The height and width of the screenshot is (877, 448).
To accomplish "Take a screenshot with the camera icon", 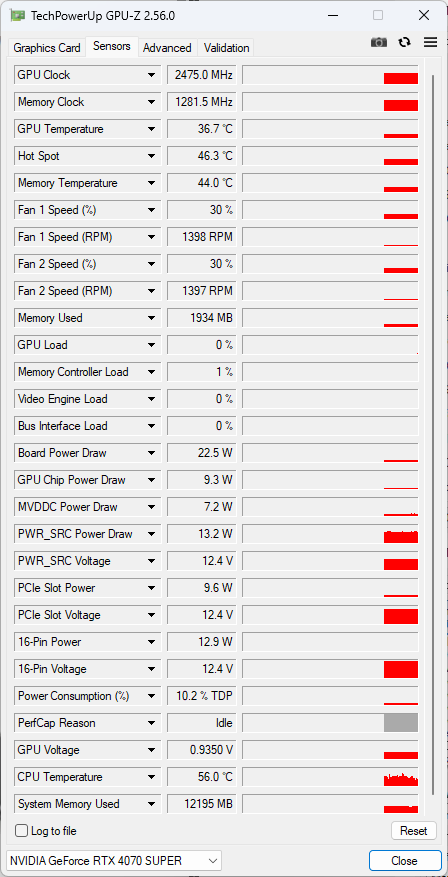I will pos(379,43).
